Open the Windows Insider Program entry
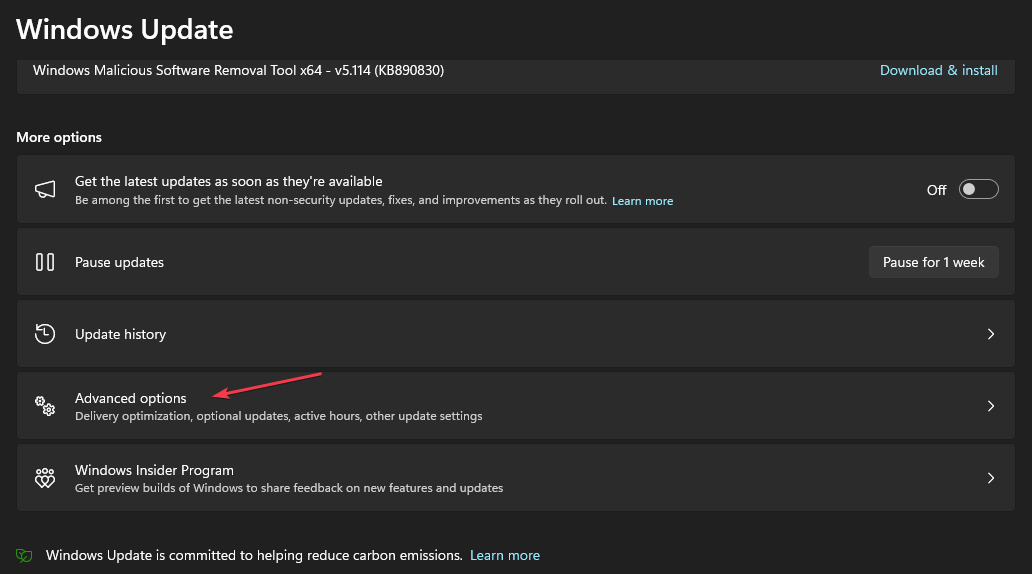This screenshot has height=574, width=1032. click(x=154, y=470)
